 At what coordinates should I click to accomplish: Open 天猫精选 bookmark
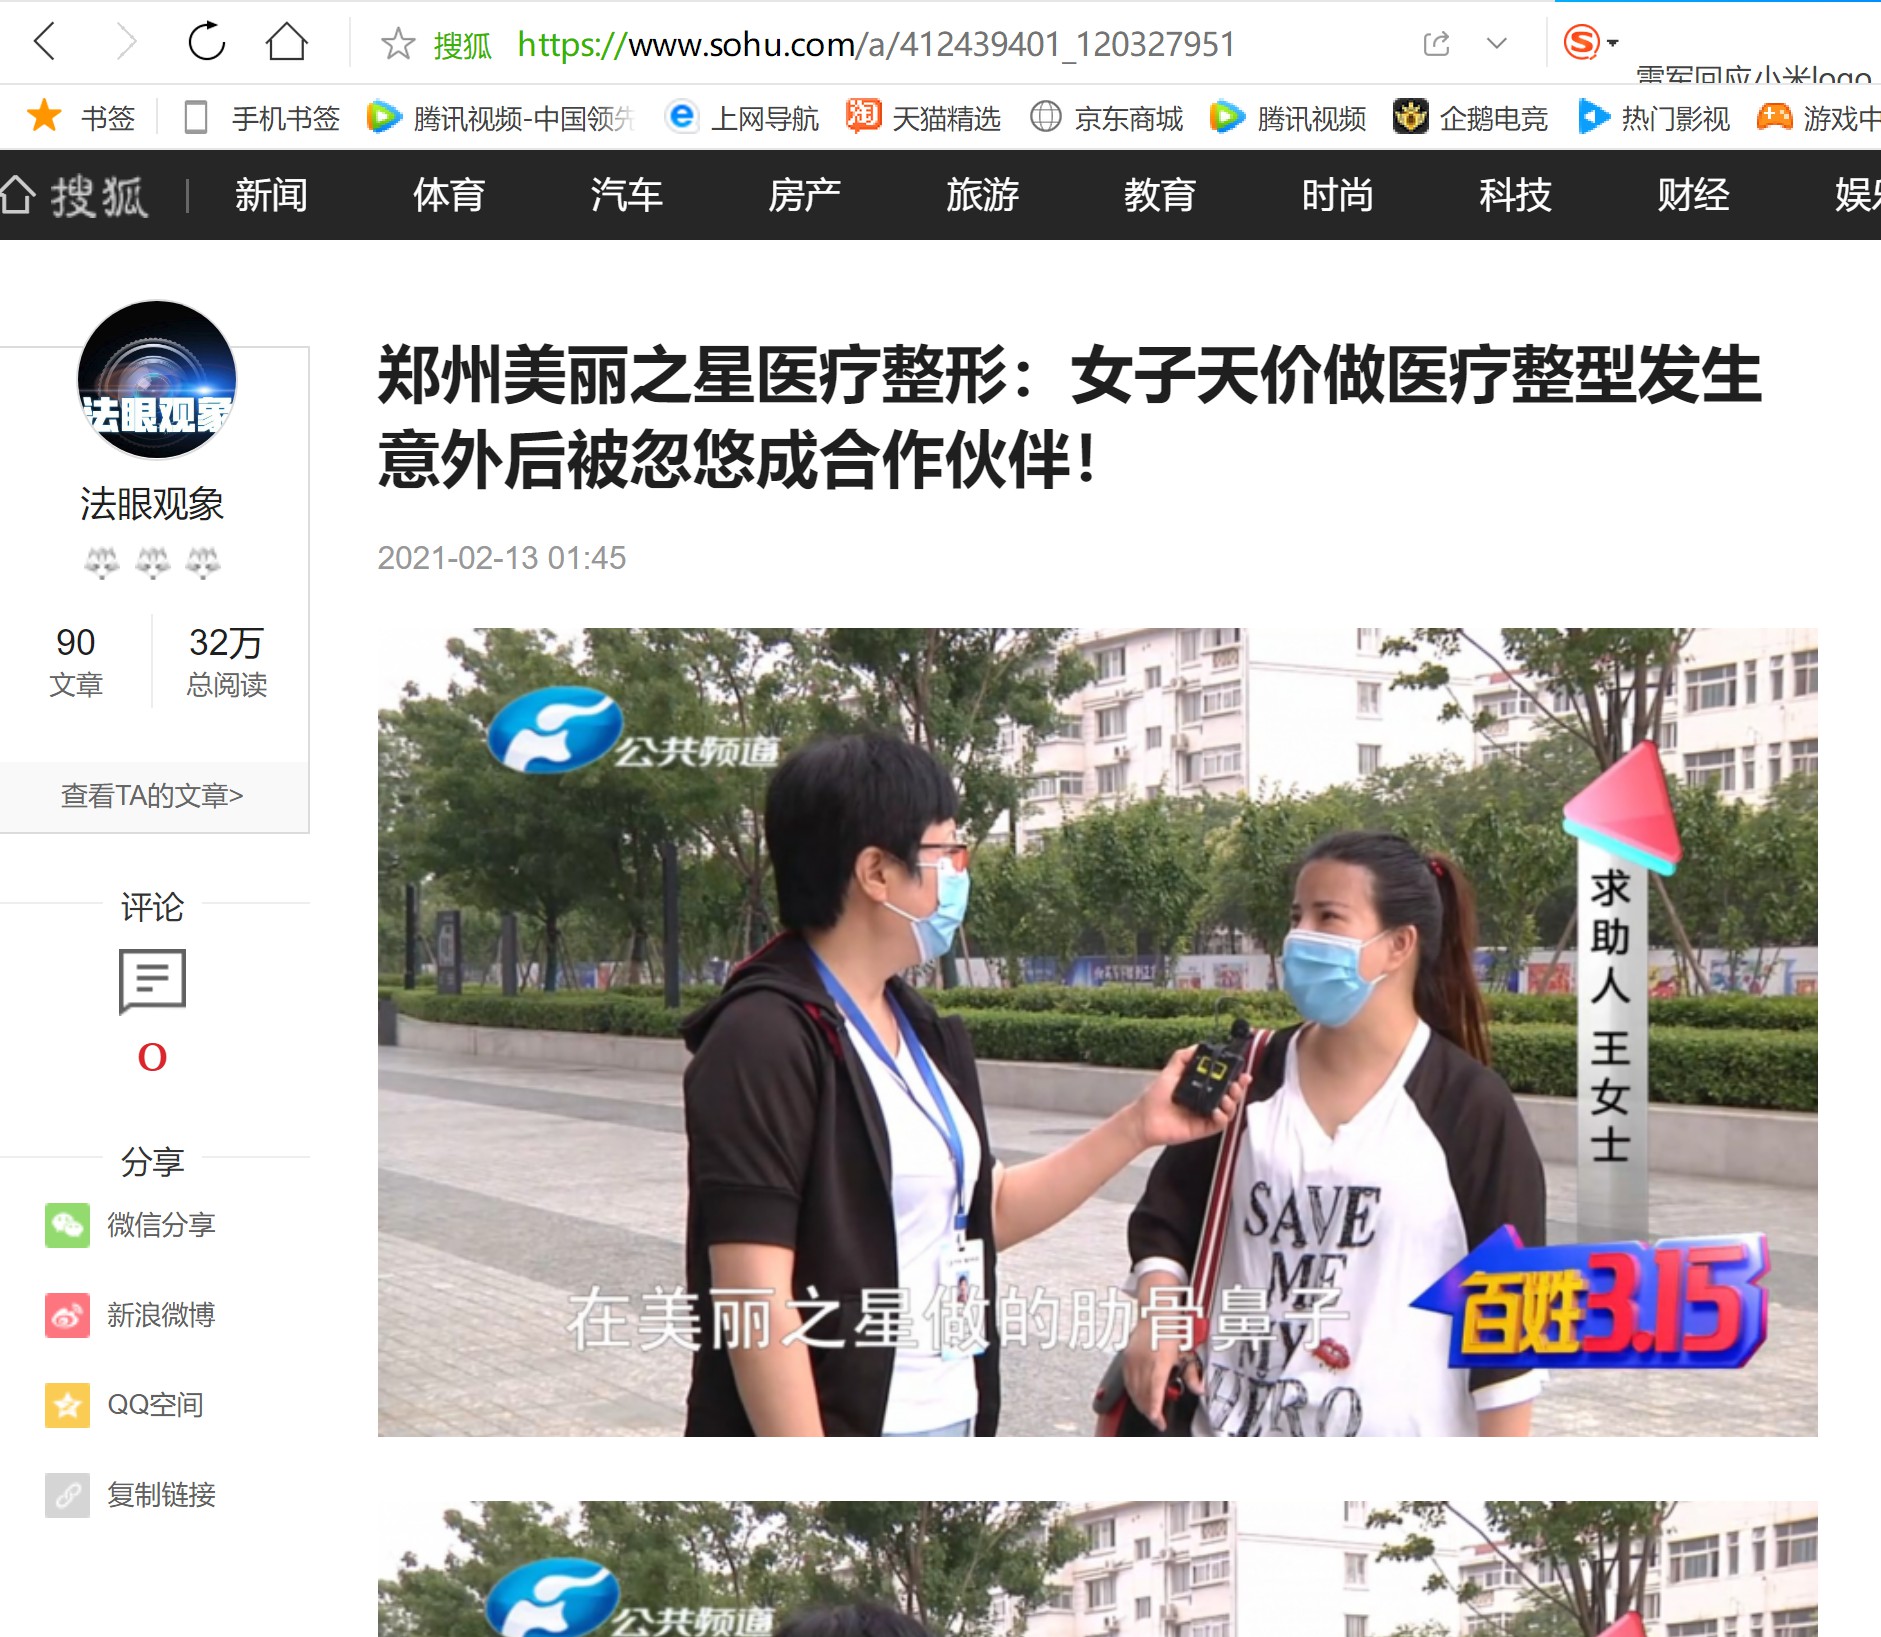[922, 118]
